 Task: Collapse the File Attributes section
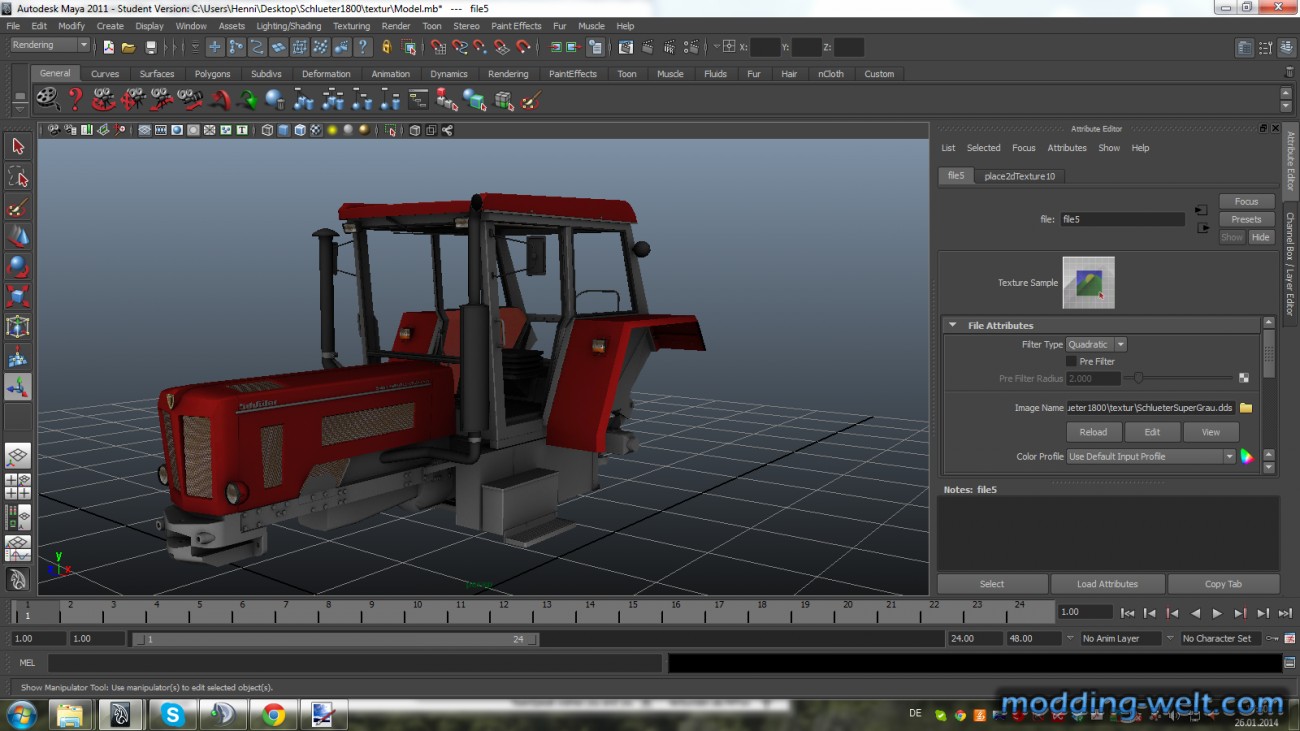953,325
